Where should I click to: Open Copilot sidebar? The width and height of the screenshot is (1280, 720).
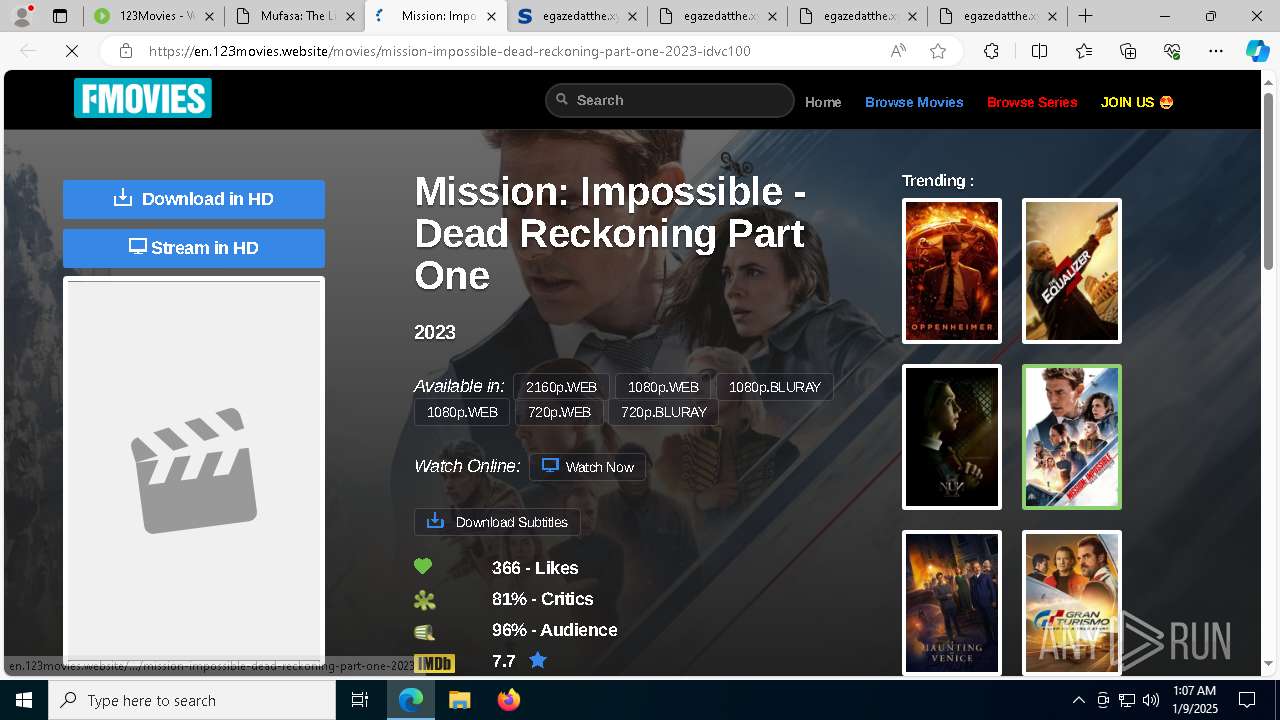click(1257, 51)
